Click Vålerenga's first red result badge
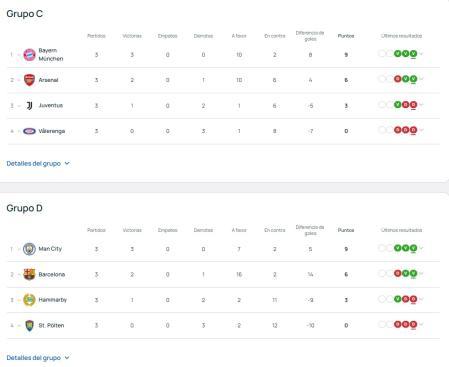The image size is (449, 367). [x=397, y=130]
